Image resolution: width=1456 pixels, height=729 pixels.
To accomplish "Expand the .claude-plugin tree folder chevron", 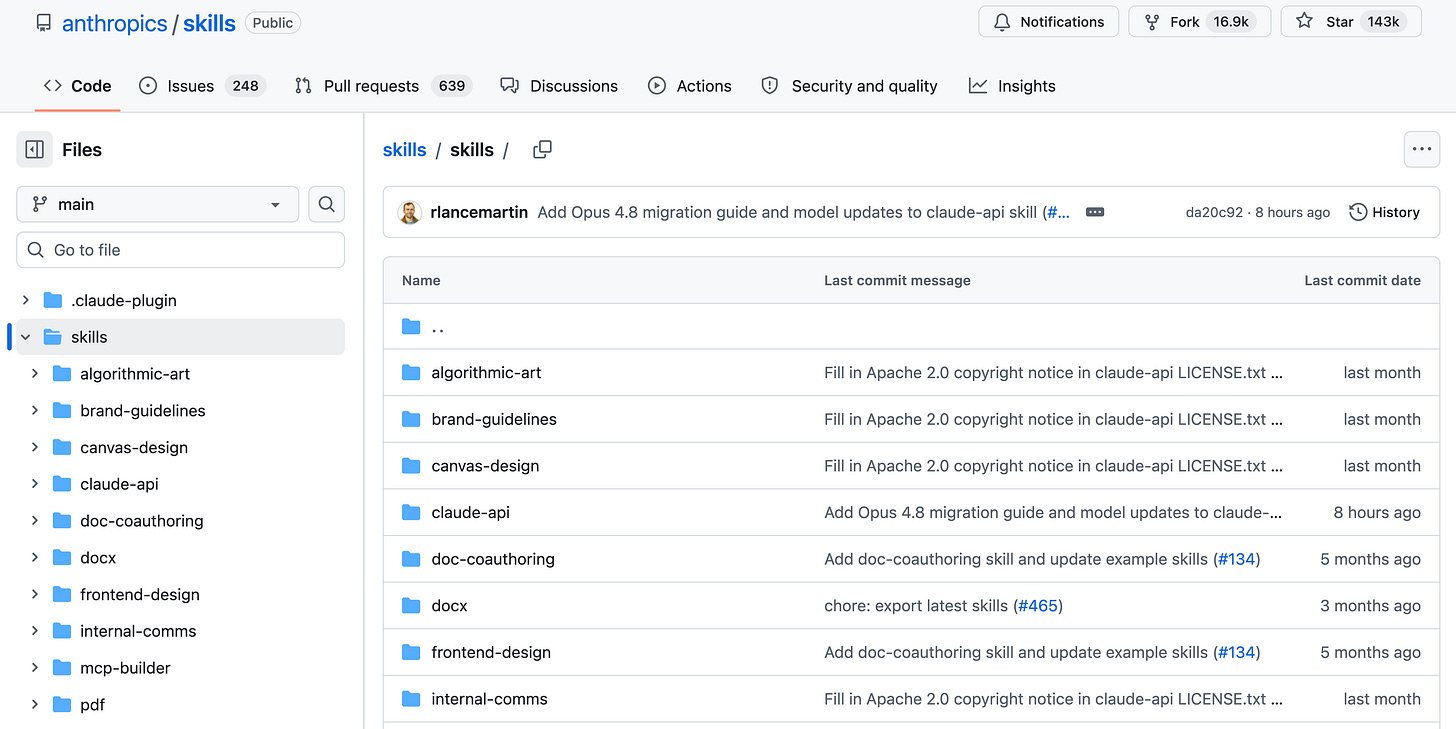I will click(x=26, y=300).
